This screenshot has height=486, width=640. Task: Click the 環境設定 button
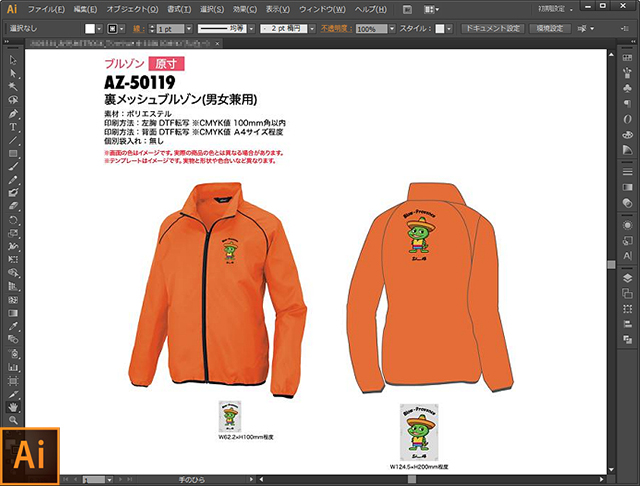pos(550,30)
